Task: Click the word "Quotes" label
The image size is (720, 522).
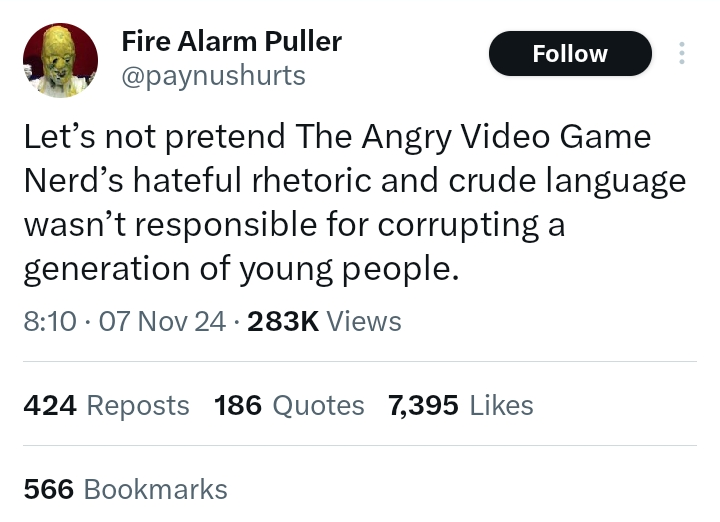Action: click(x=318, y=405)
